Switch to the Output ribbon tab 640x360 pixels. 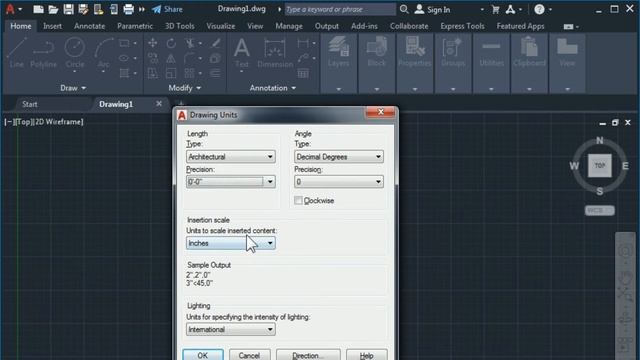click(x=327, y=26)
